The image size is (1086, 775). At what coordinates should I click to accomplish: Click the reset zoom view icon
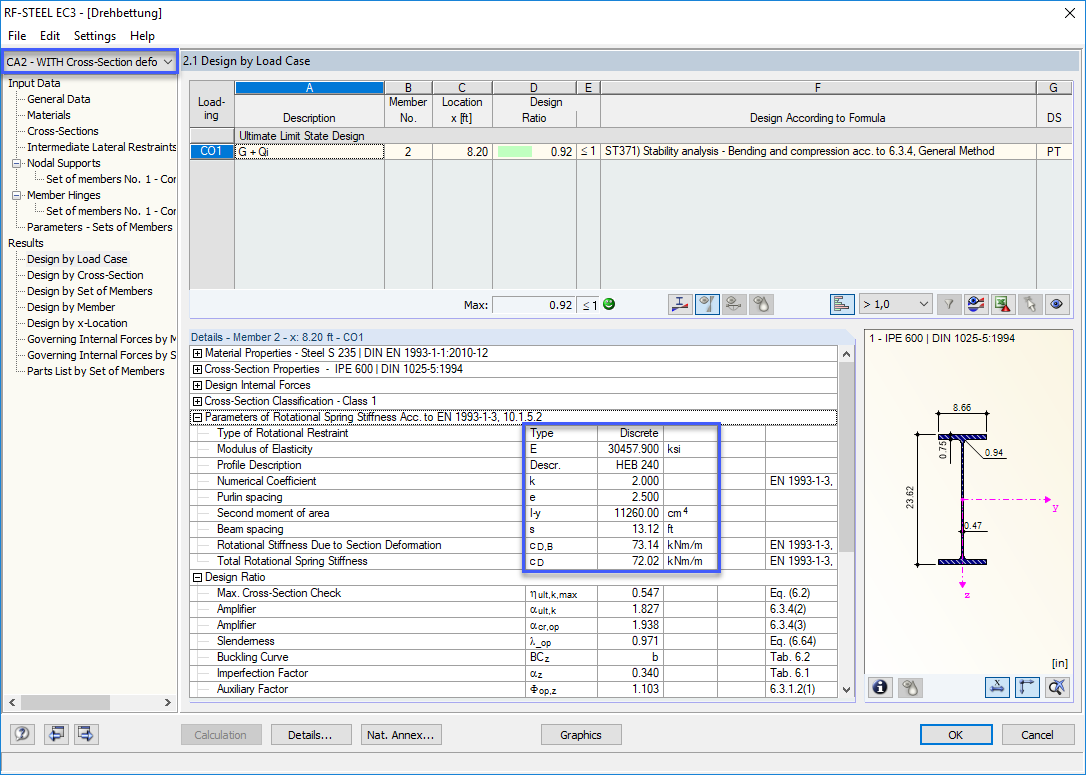coord(1057,688)
